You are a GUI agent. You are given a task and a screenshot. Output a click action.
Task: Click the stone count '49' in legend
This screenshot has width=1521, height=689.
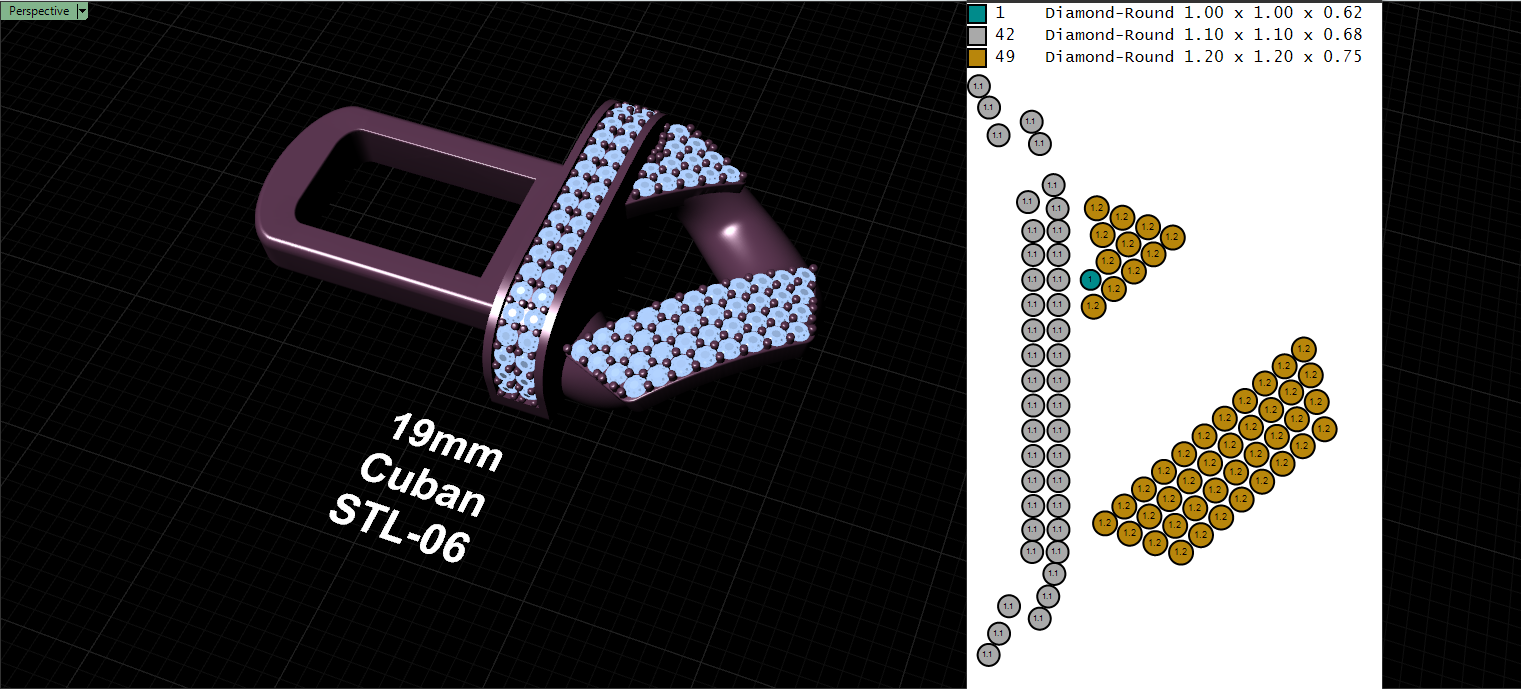1005,57
